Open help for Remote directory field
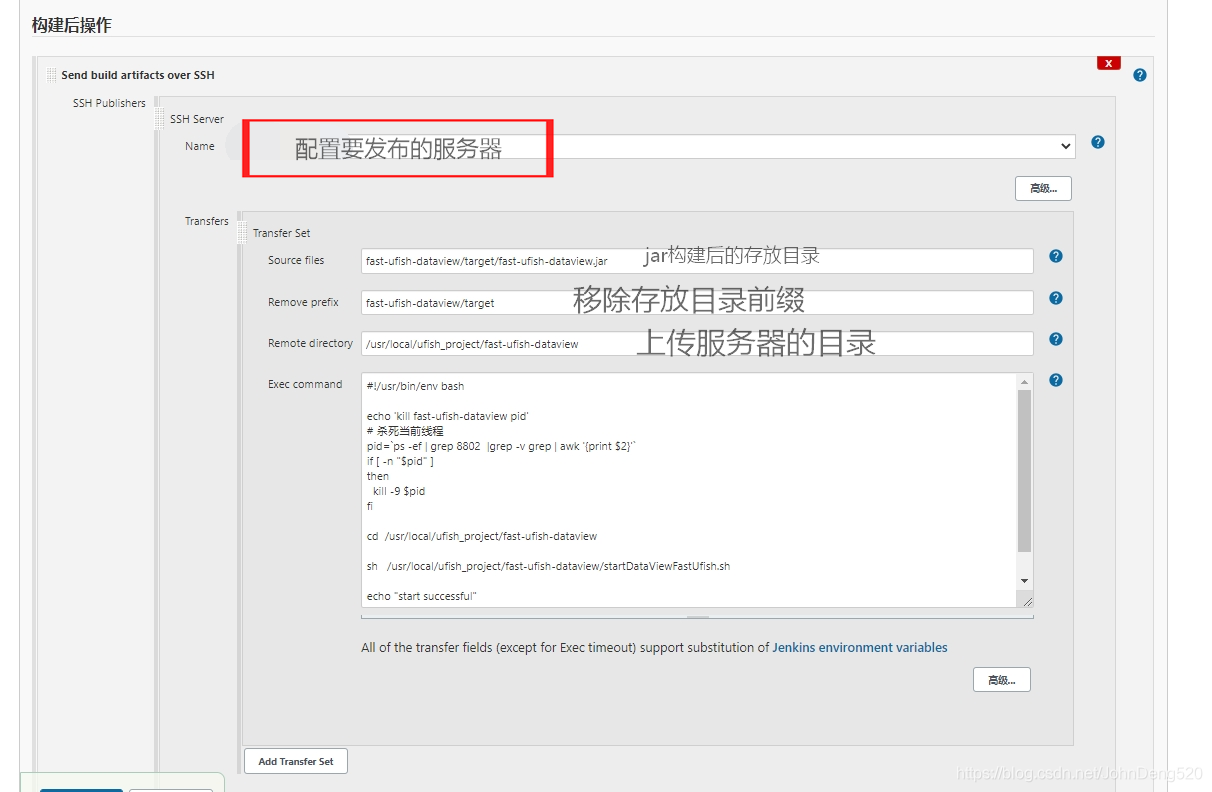Screen dimensions: 1212x792 [x=1056, y=340]
